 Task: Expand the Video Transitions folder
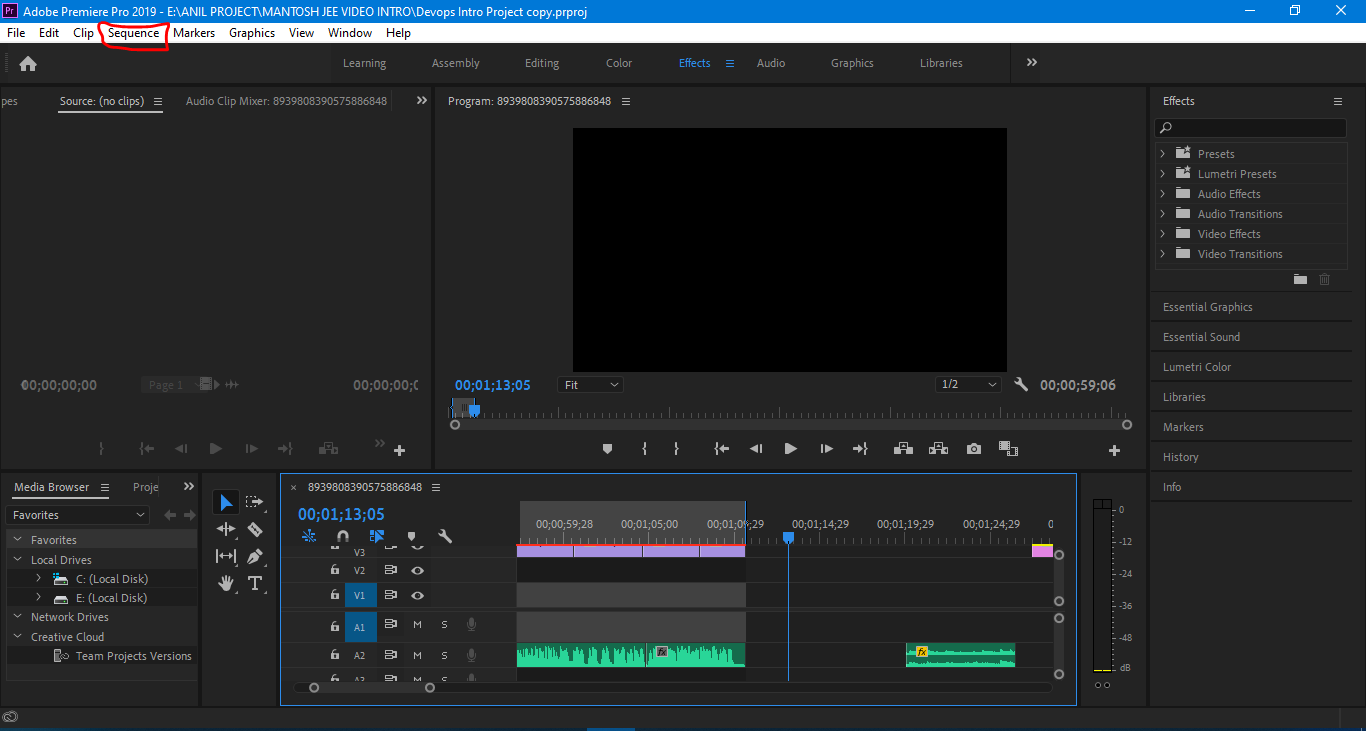click(1162, 254)
